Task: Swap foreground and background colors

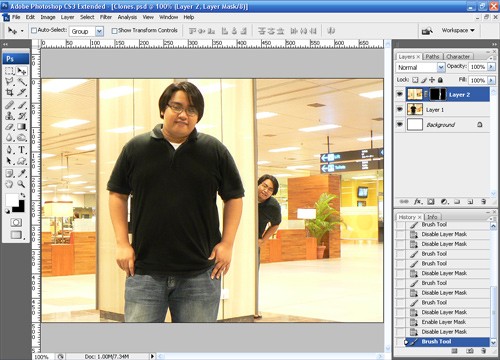Action: tap(22, 195)
